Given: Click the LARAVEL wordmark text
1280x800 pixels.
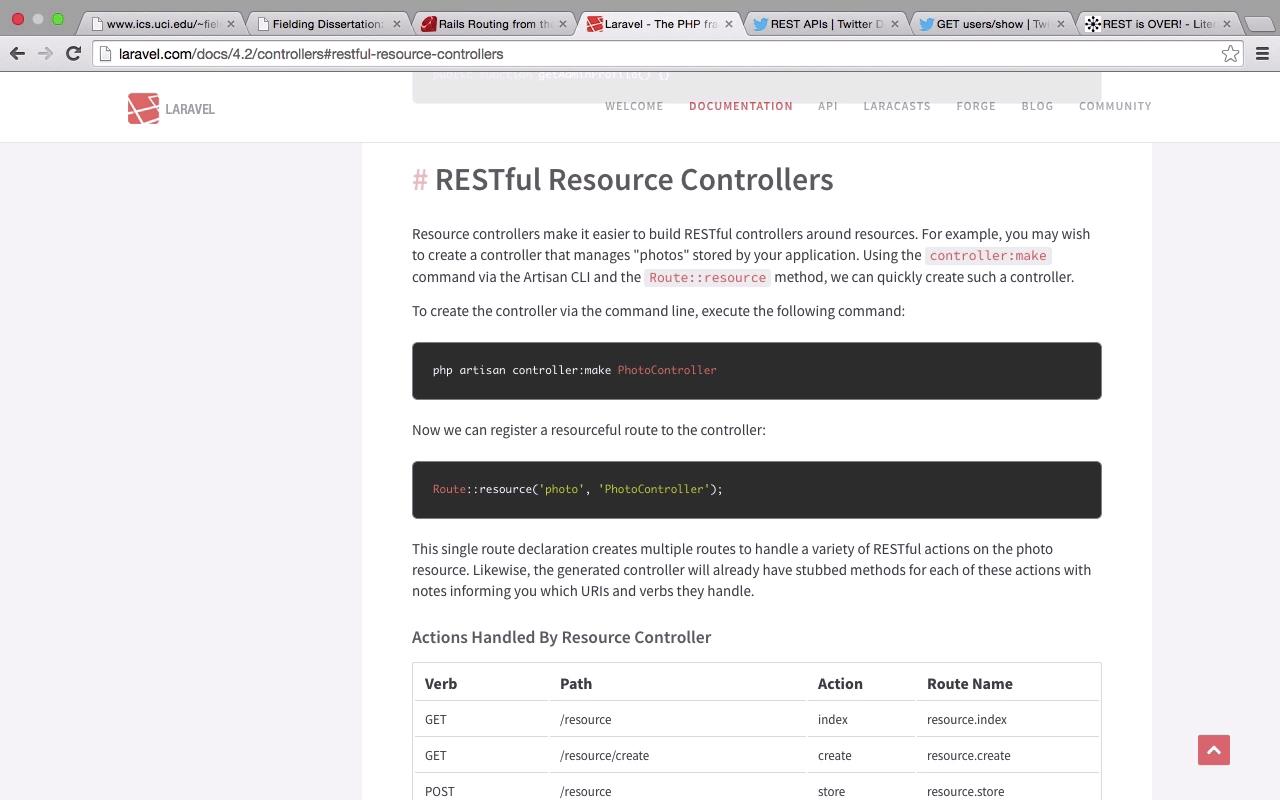Looking at the screenshot, I should (190, 109).
